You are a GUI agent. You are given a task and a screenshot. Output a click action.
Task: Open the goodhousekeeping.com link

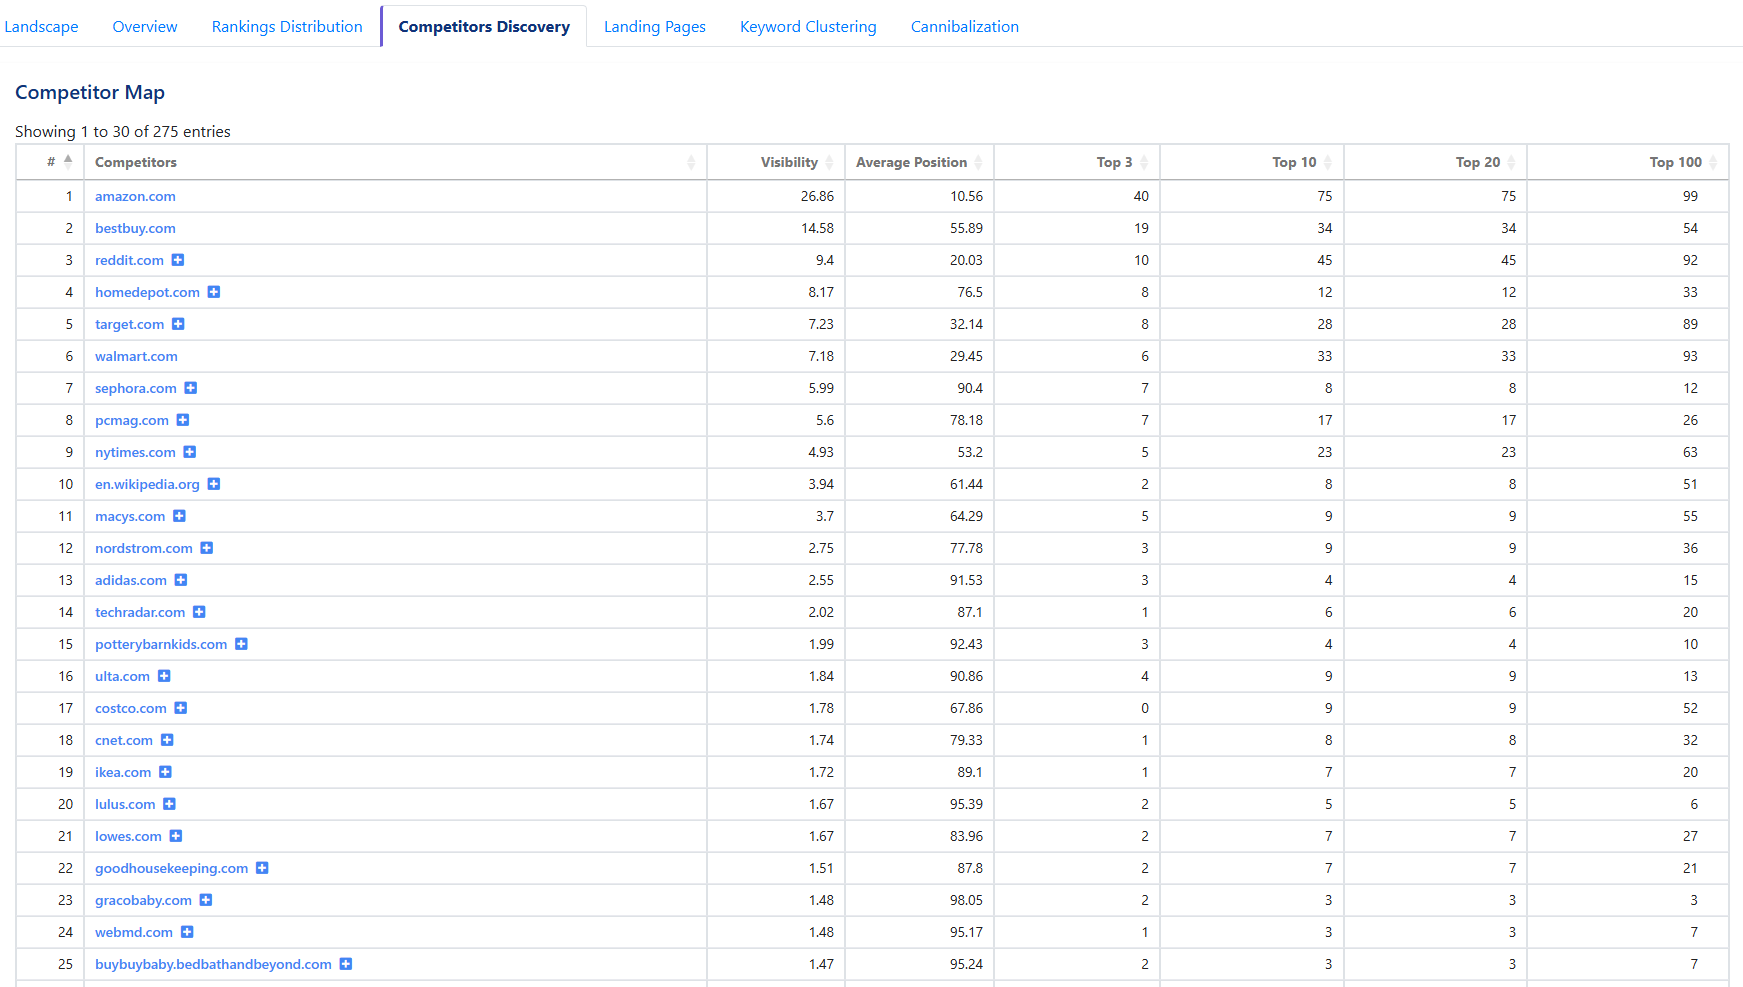171,868
